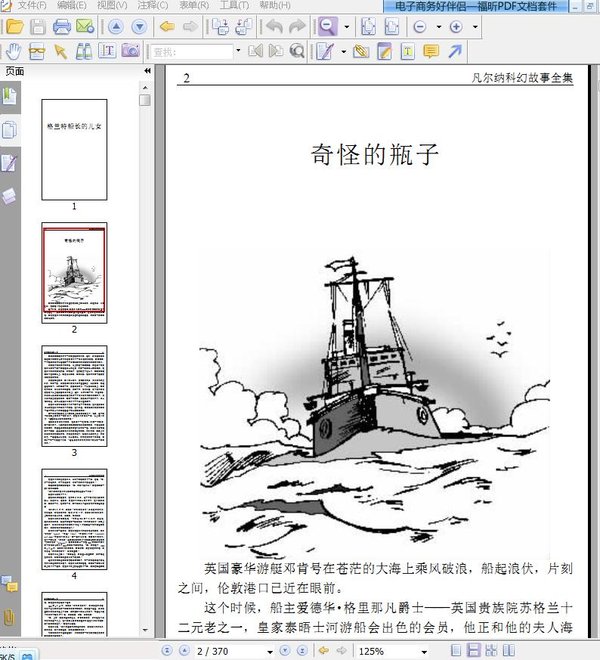Click the zoom in plus icon
Image resolution: width=600 pixels, height=660 pixels.
tap(456, 27)
